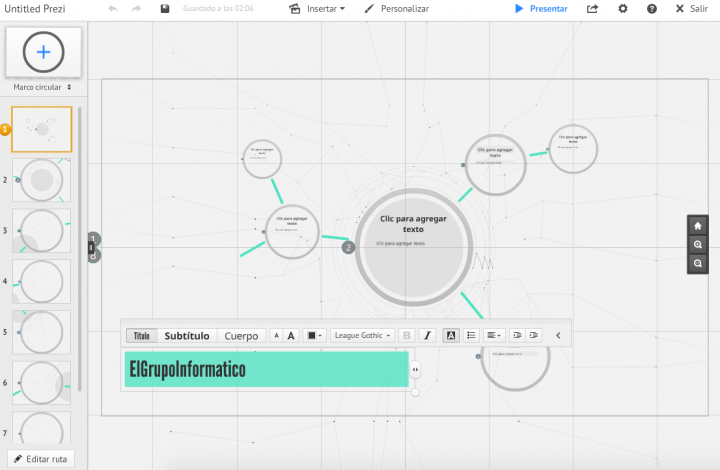
Task: Add a bulleted list to text
Action: [x=471, y=336]
